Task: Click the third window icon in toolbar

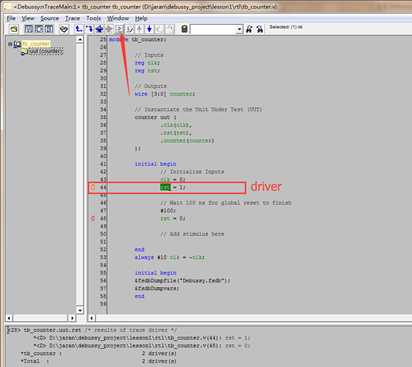Action: [x=49, y=29]
